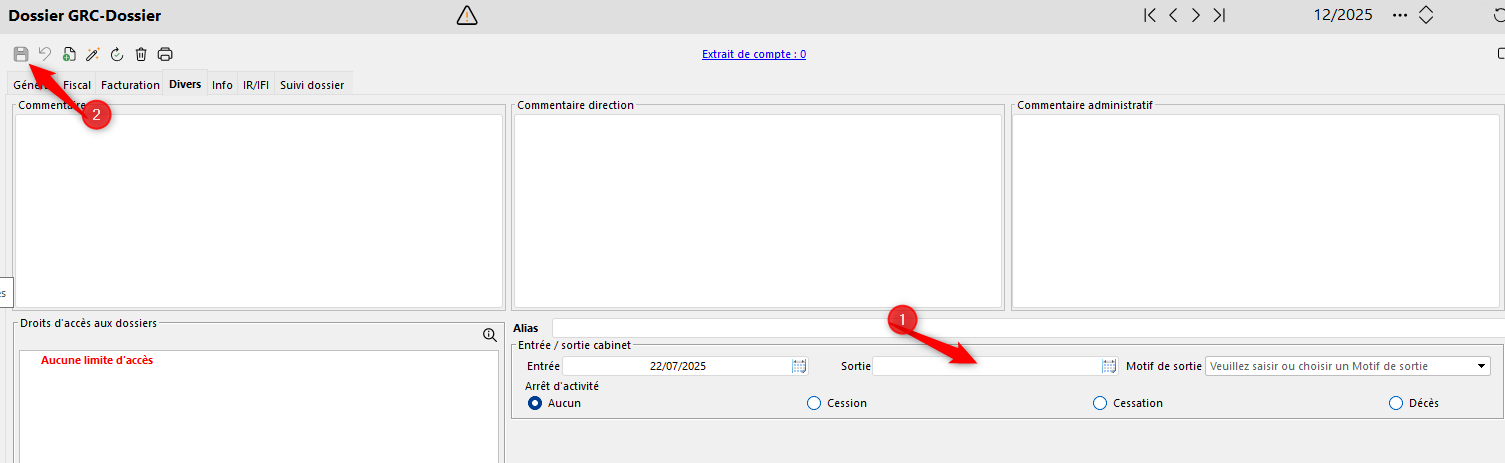Switch to the Facturation tab

[130, 85]
